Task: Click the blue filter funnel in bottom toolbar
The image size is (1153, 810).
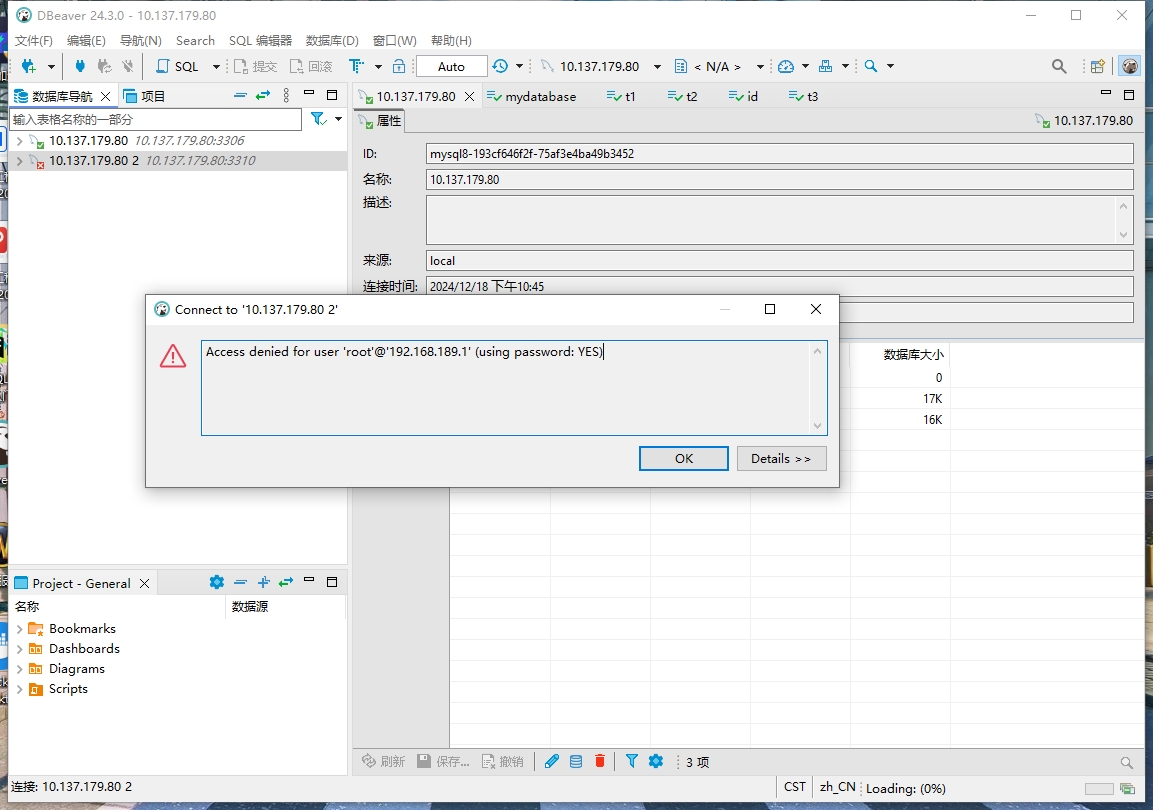Action: coord(632,761)
